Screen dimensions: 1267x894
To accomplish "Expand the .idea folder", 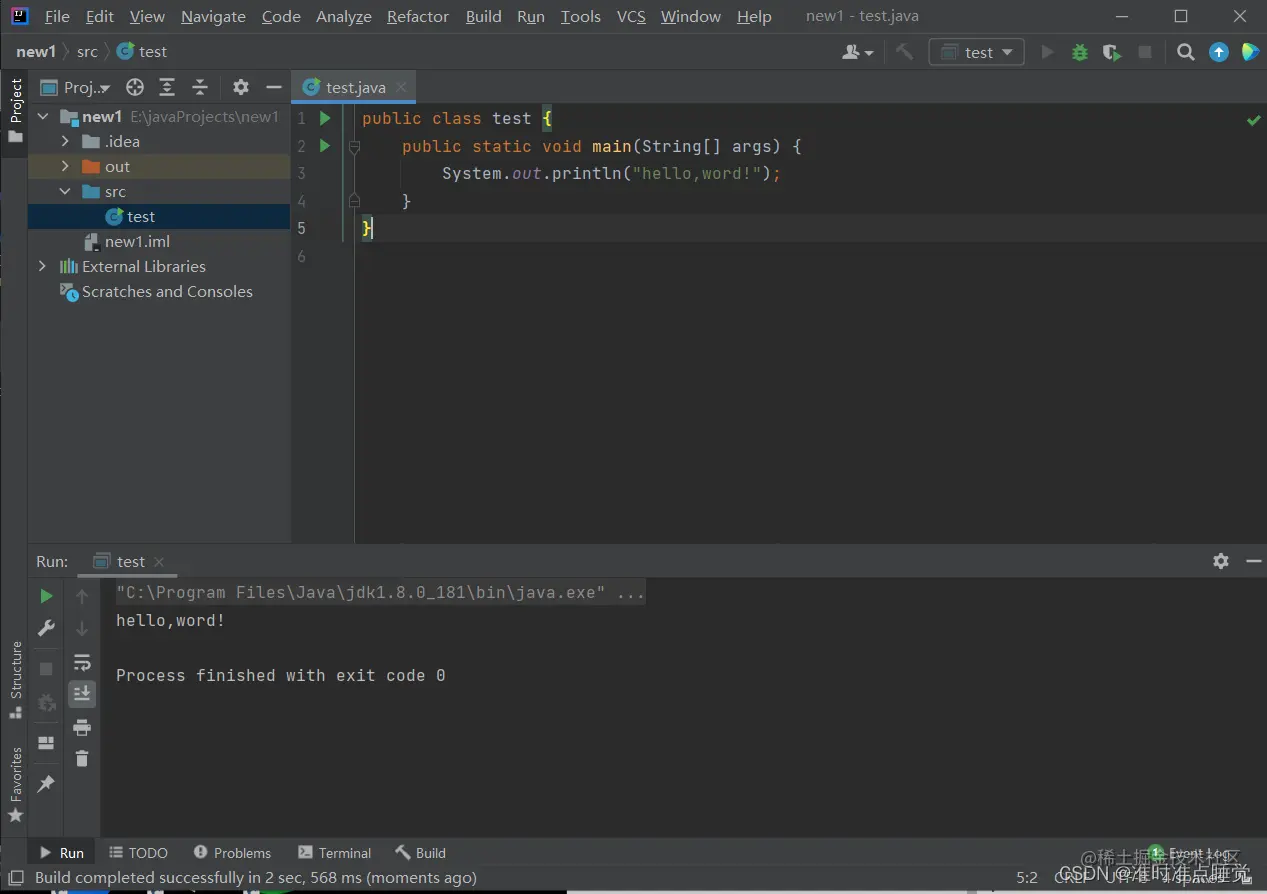I will (x=65, y=141).
